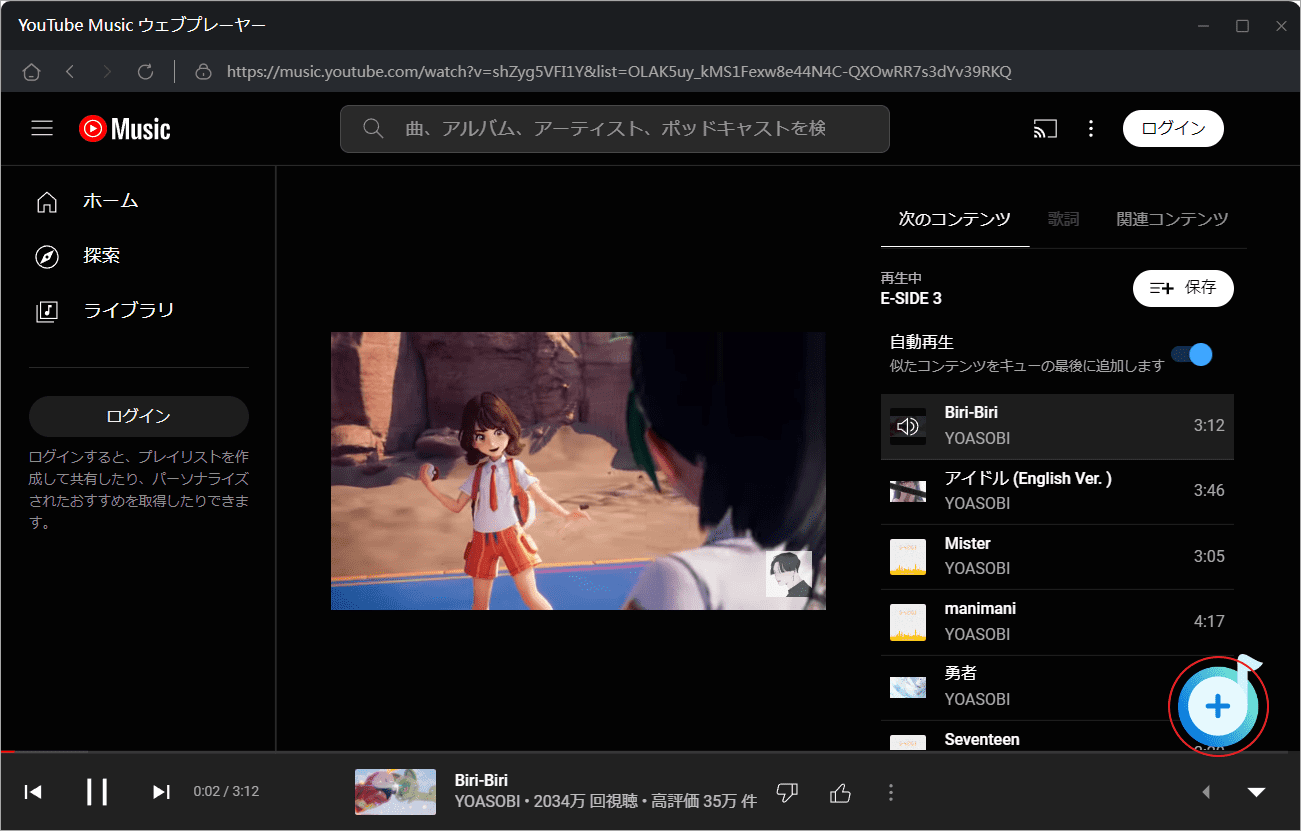Seek on the red playback progress bar
This screenshot has height=831, width=1301.
650,751
